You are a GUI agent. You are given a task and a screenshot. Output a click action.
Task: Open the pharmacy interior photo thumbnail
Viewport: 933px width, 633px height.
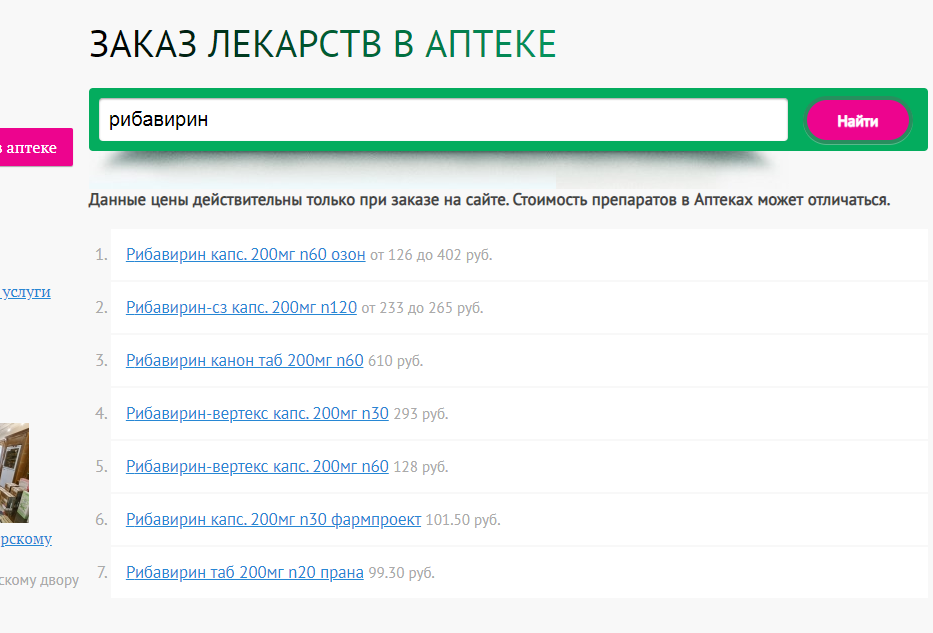(14, 473)
